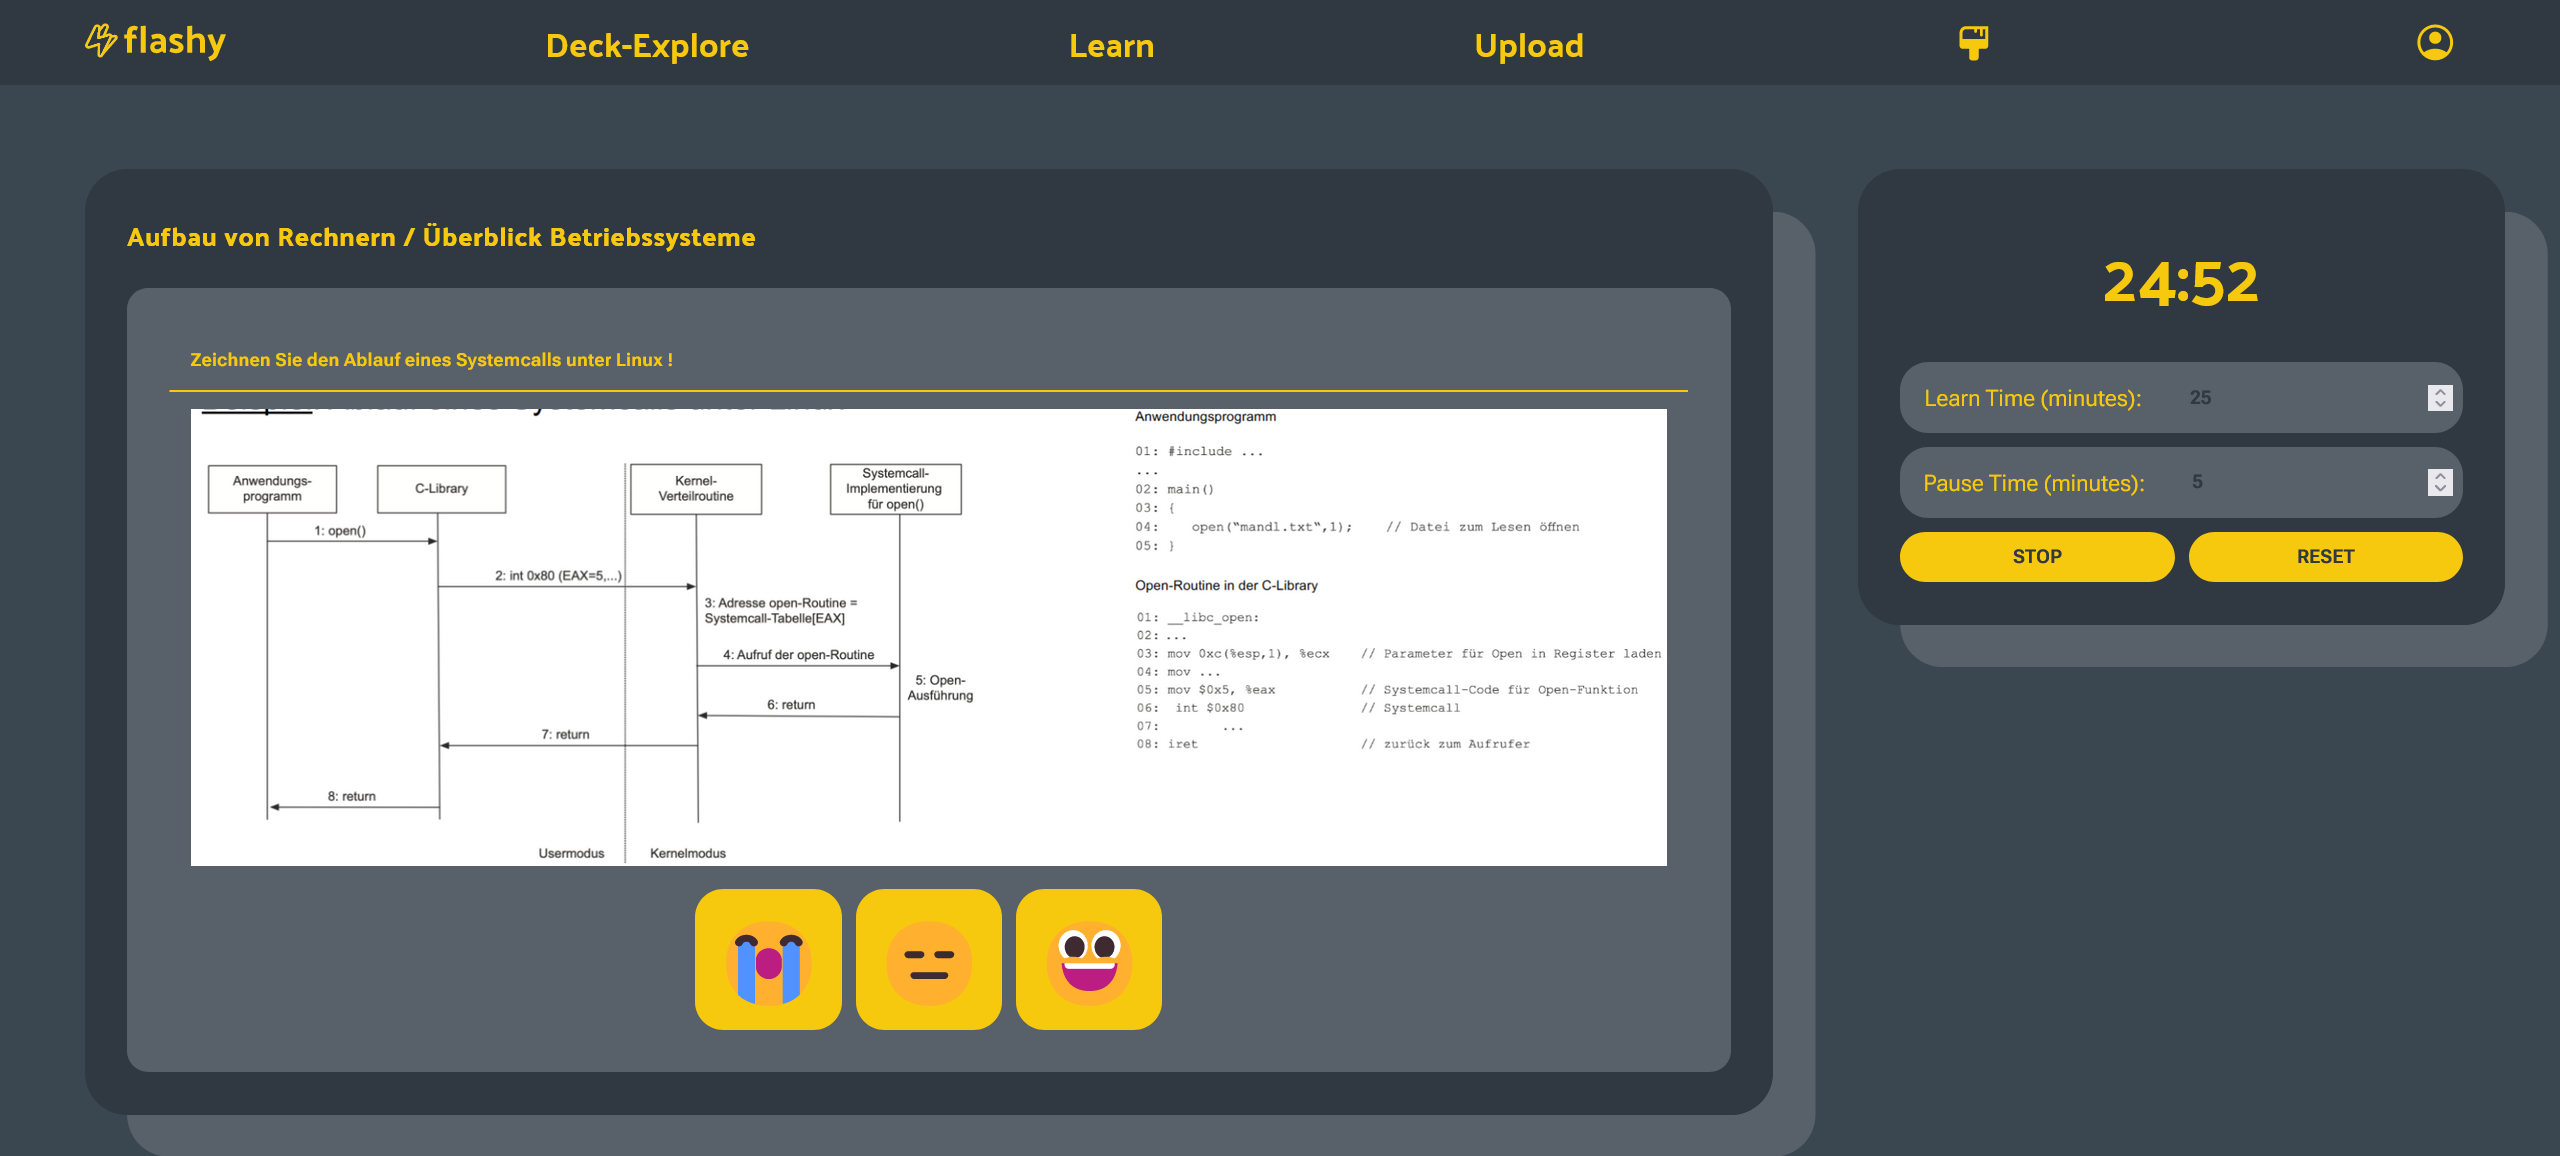
Task: Rate card with grinning emoji
Action: coord(1088,959)
